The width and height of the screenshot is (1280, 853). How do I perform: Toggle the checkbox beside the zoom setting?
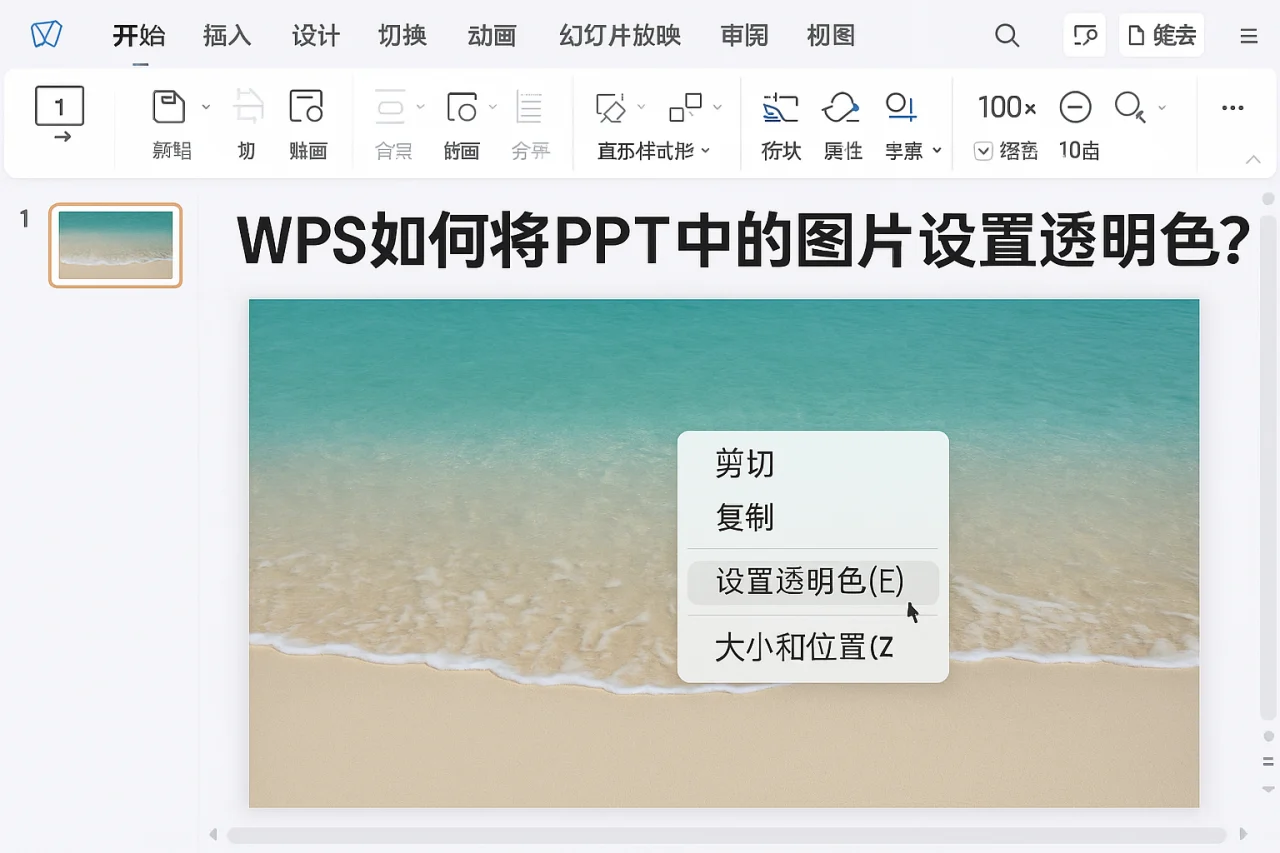click(x=985, y=151)
